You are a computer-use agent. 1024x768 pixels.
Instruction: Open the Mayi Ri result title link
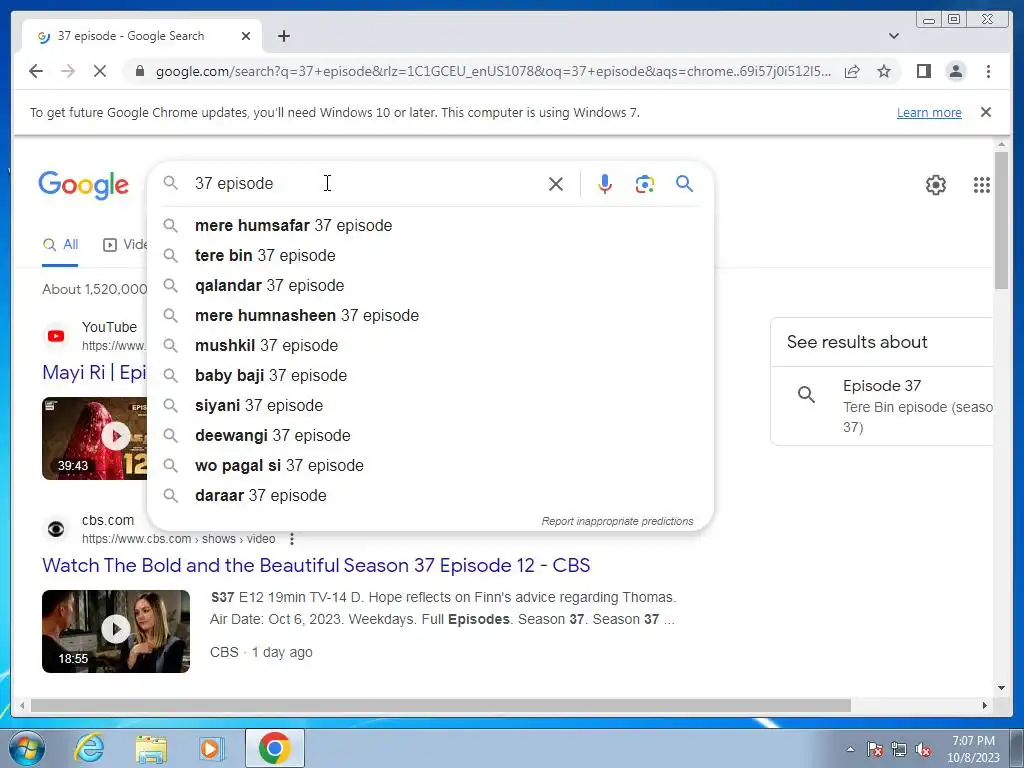pos(94,372)
